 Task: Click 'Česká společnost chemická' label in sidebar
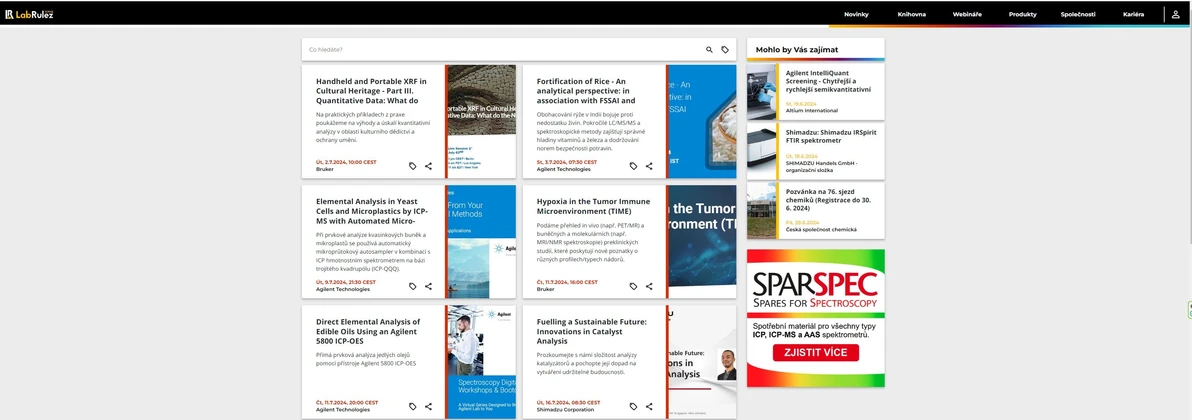pyautogui.click(x=821, y=229)
